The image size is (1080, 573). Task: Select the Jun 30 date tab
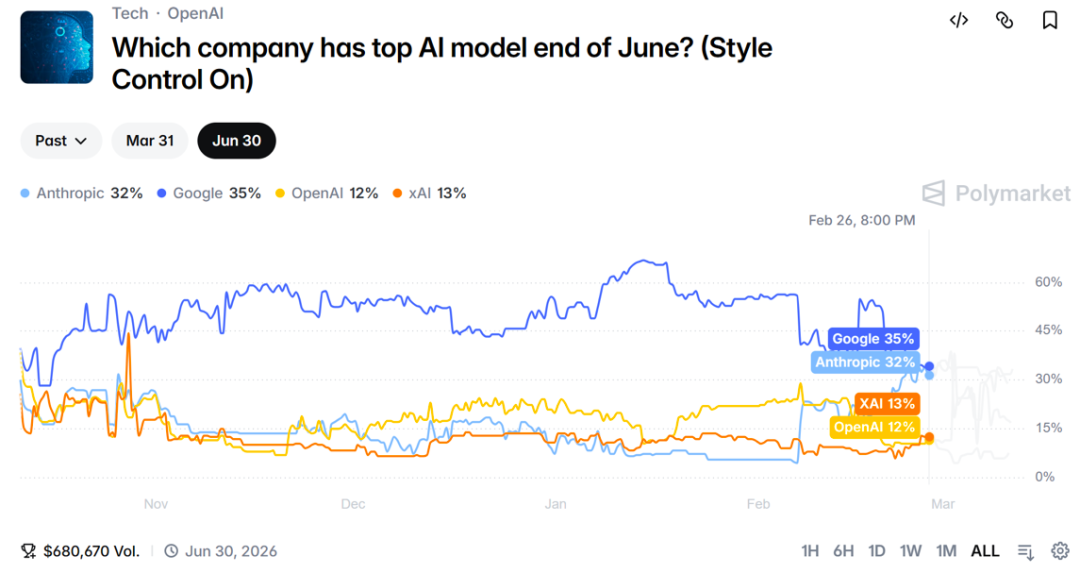point(237,141)
